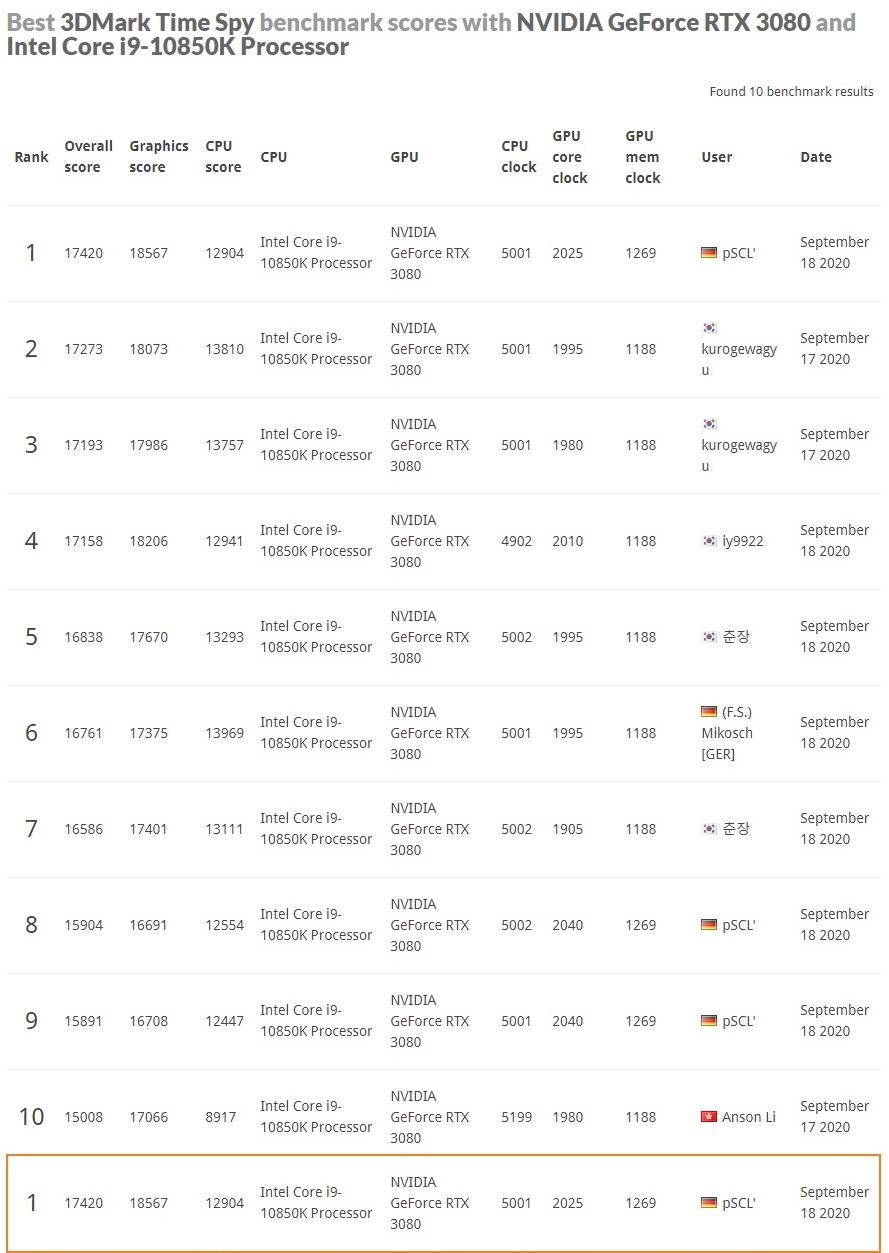This screenshot has height=1253, width=889.
Task: Click the Korean flag beside iy9922
Action: [709, 541]
